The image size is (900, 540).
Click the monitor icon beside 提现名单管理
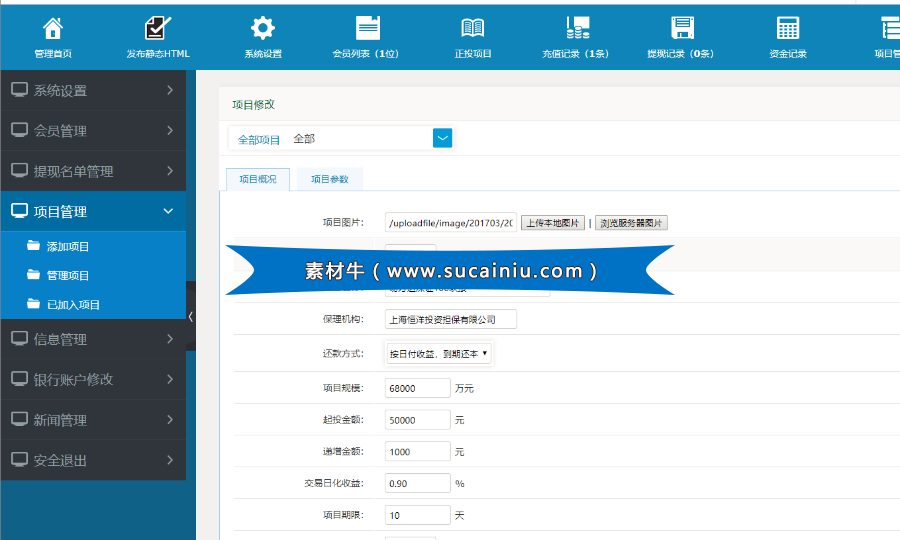click(20, 170)
